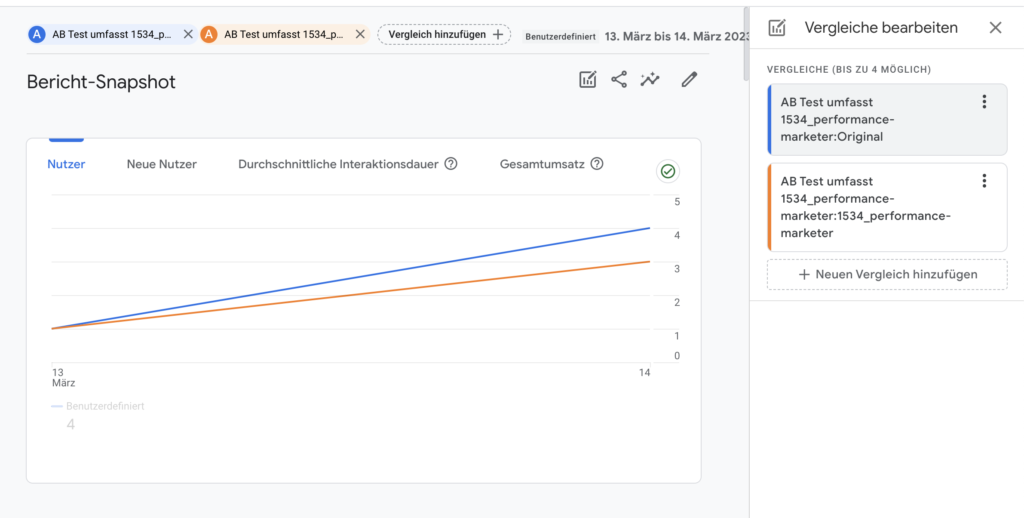Click the blue line in chart

point(351,278)
